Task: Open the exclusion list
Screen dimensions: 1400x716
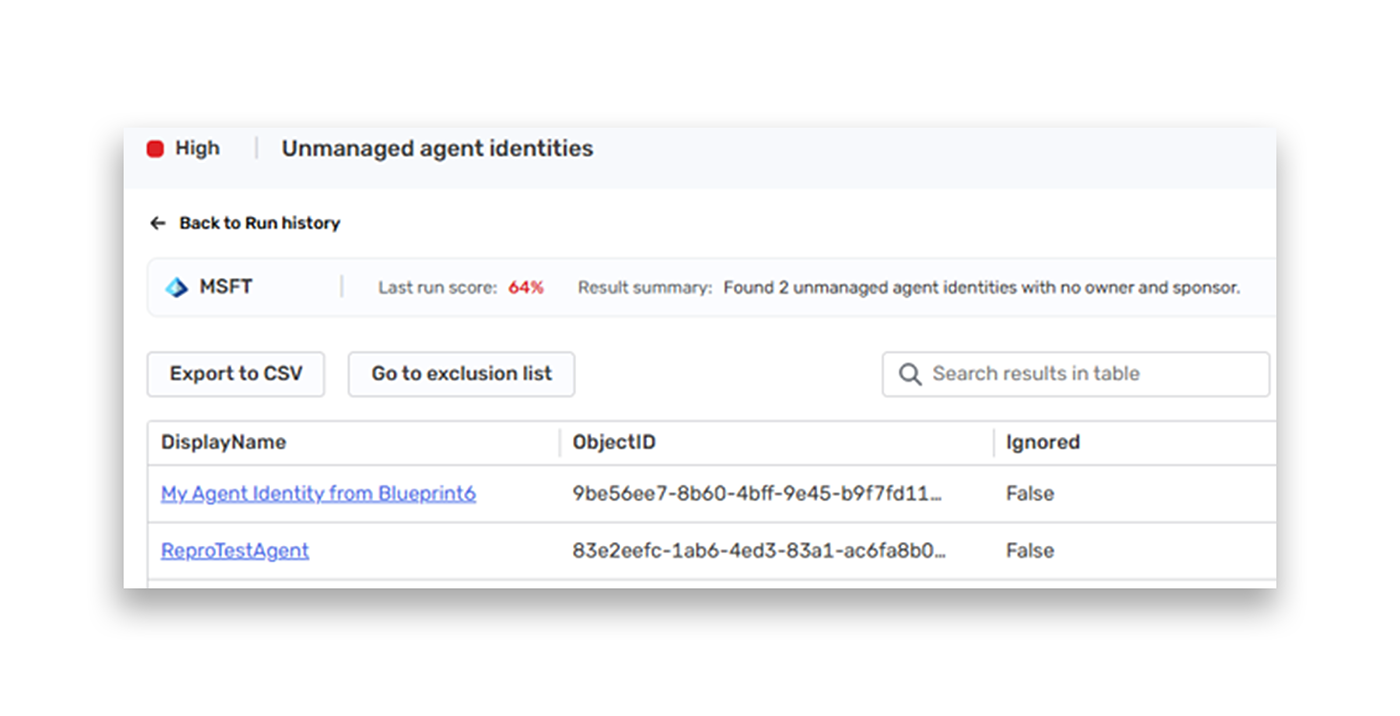Action: [461, 374]
